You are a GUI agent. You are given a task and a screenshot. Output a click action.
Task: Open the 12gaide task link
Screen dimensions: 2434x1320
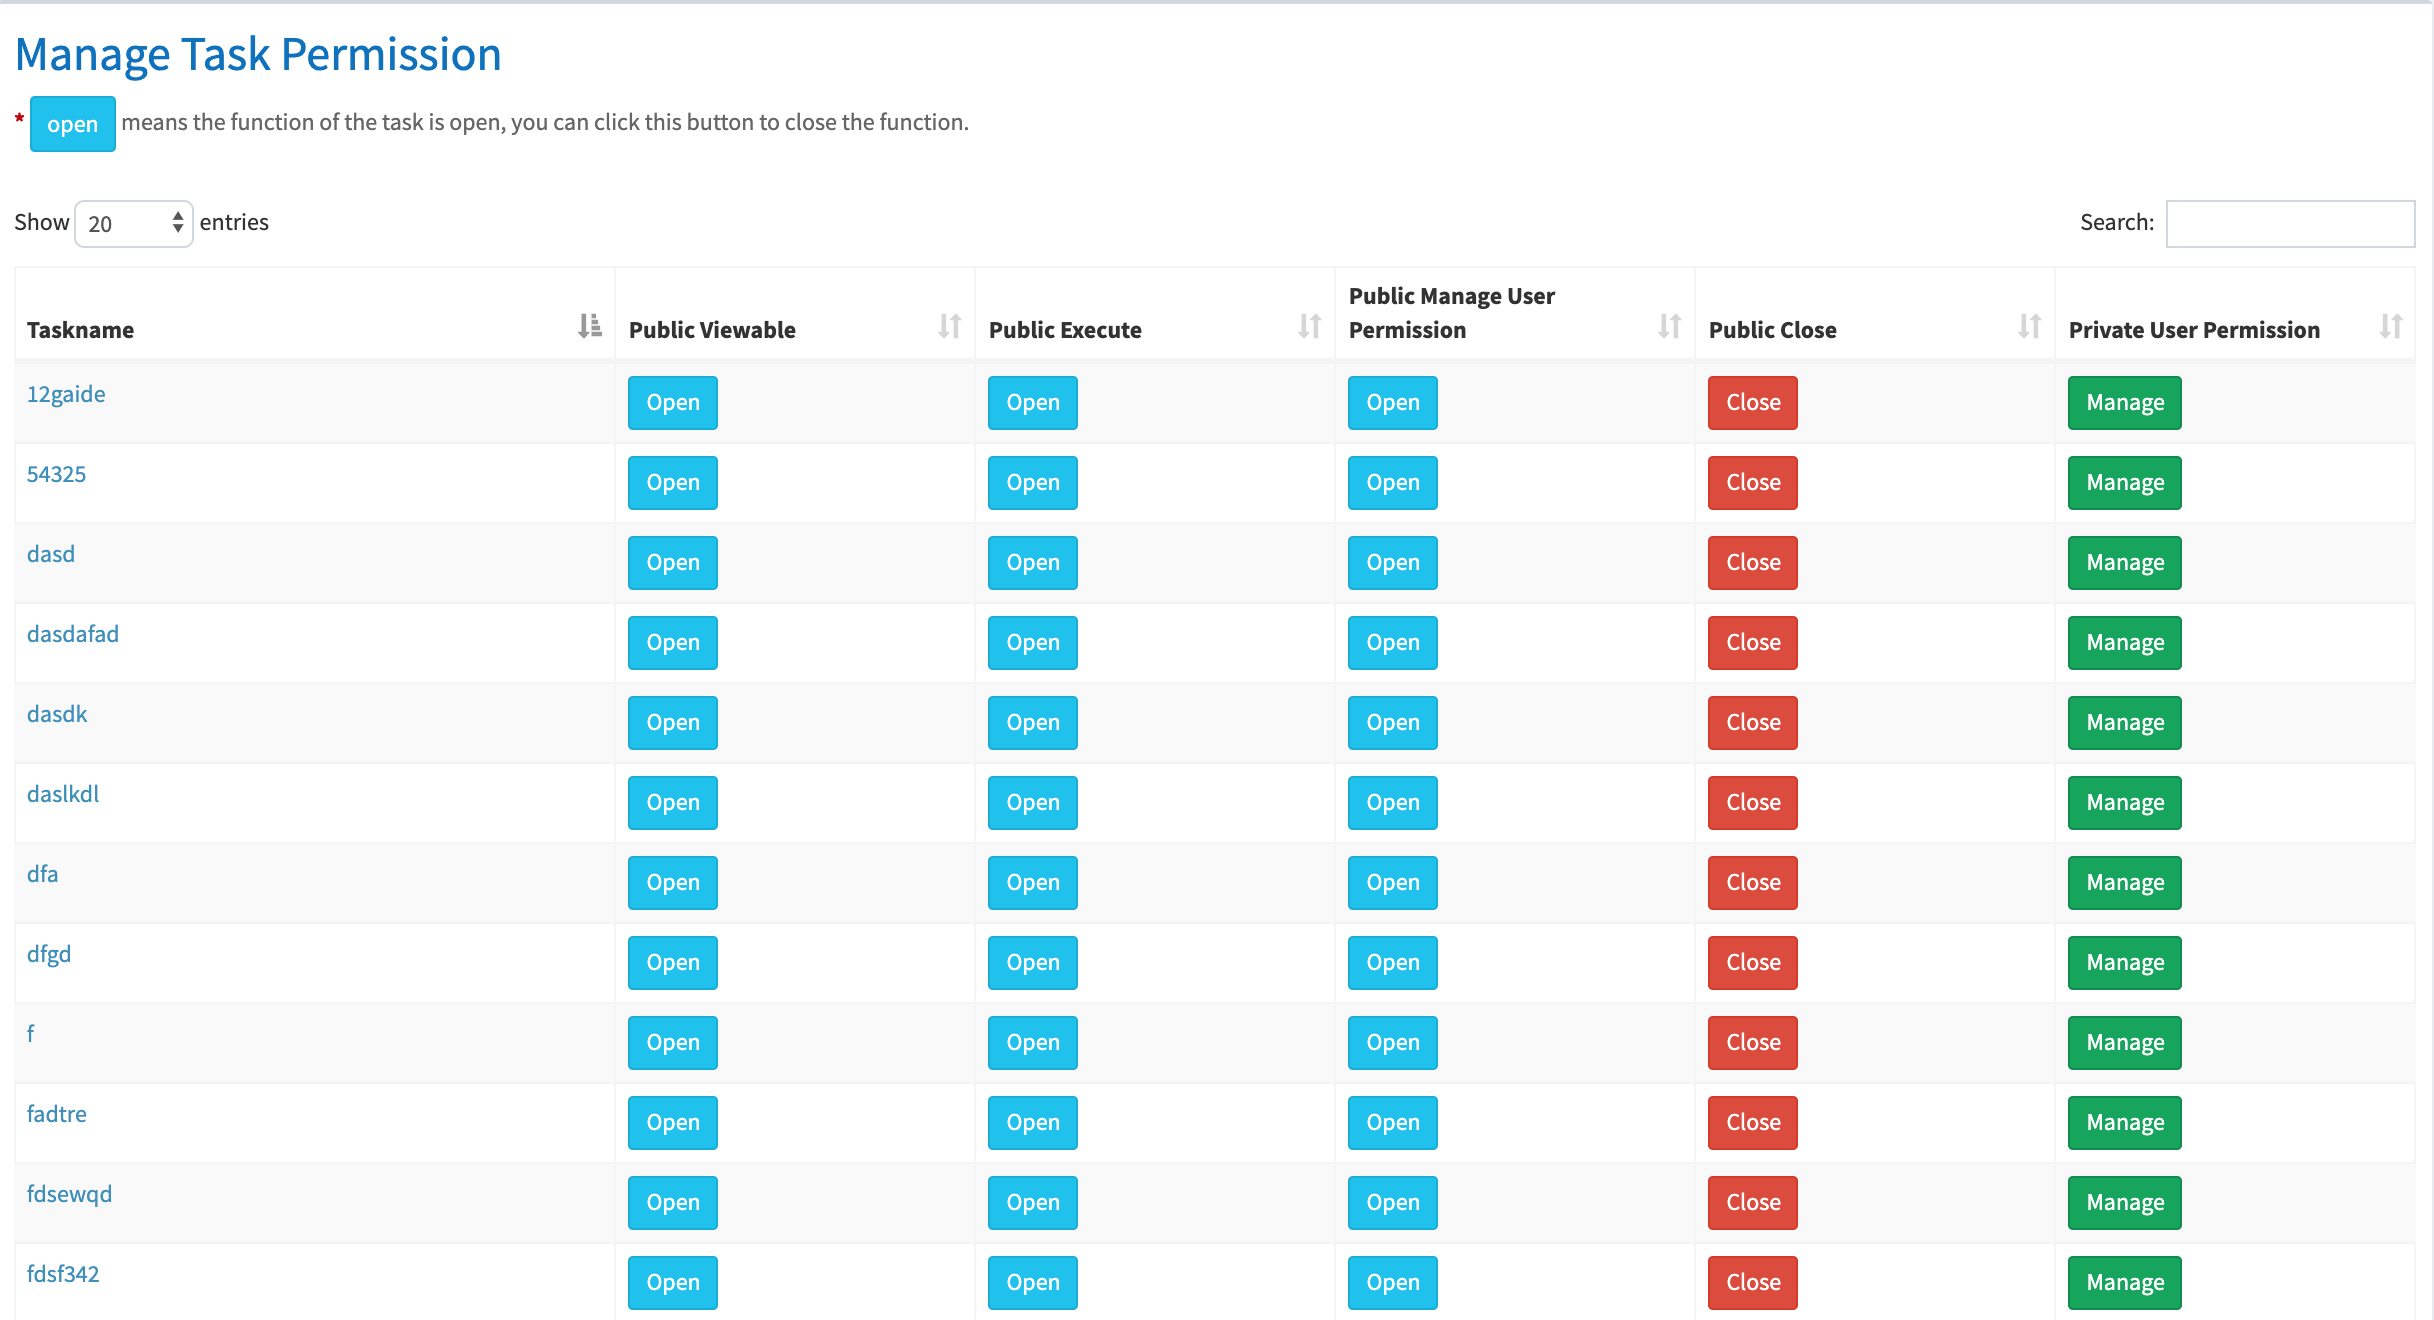pyautogui.click(x=66, y=394)
